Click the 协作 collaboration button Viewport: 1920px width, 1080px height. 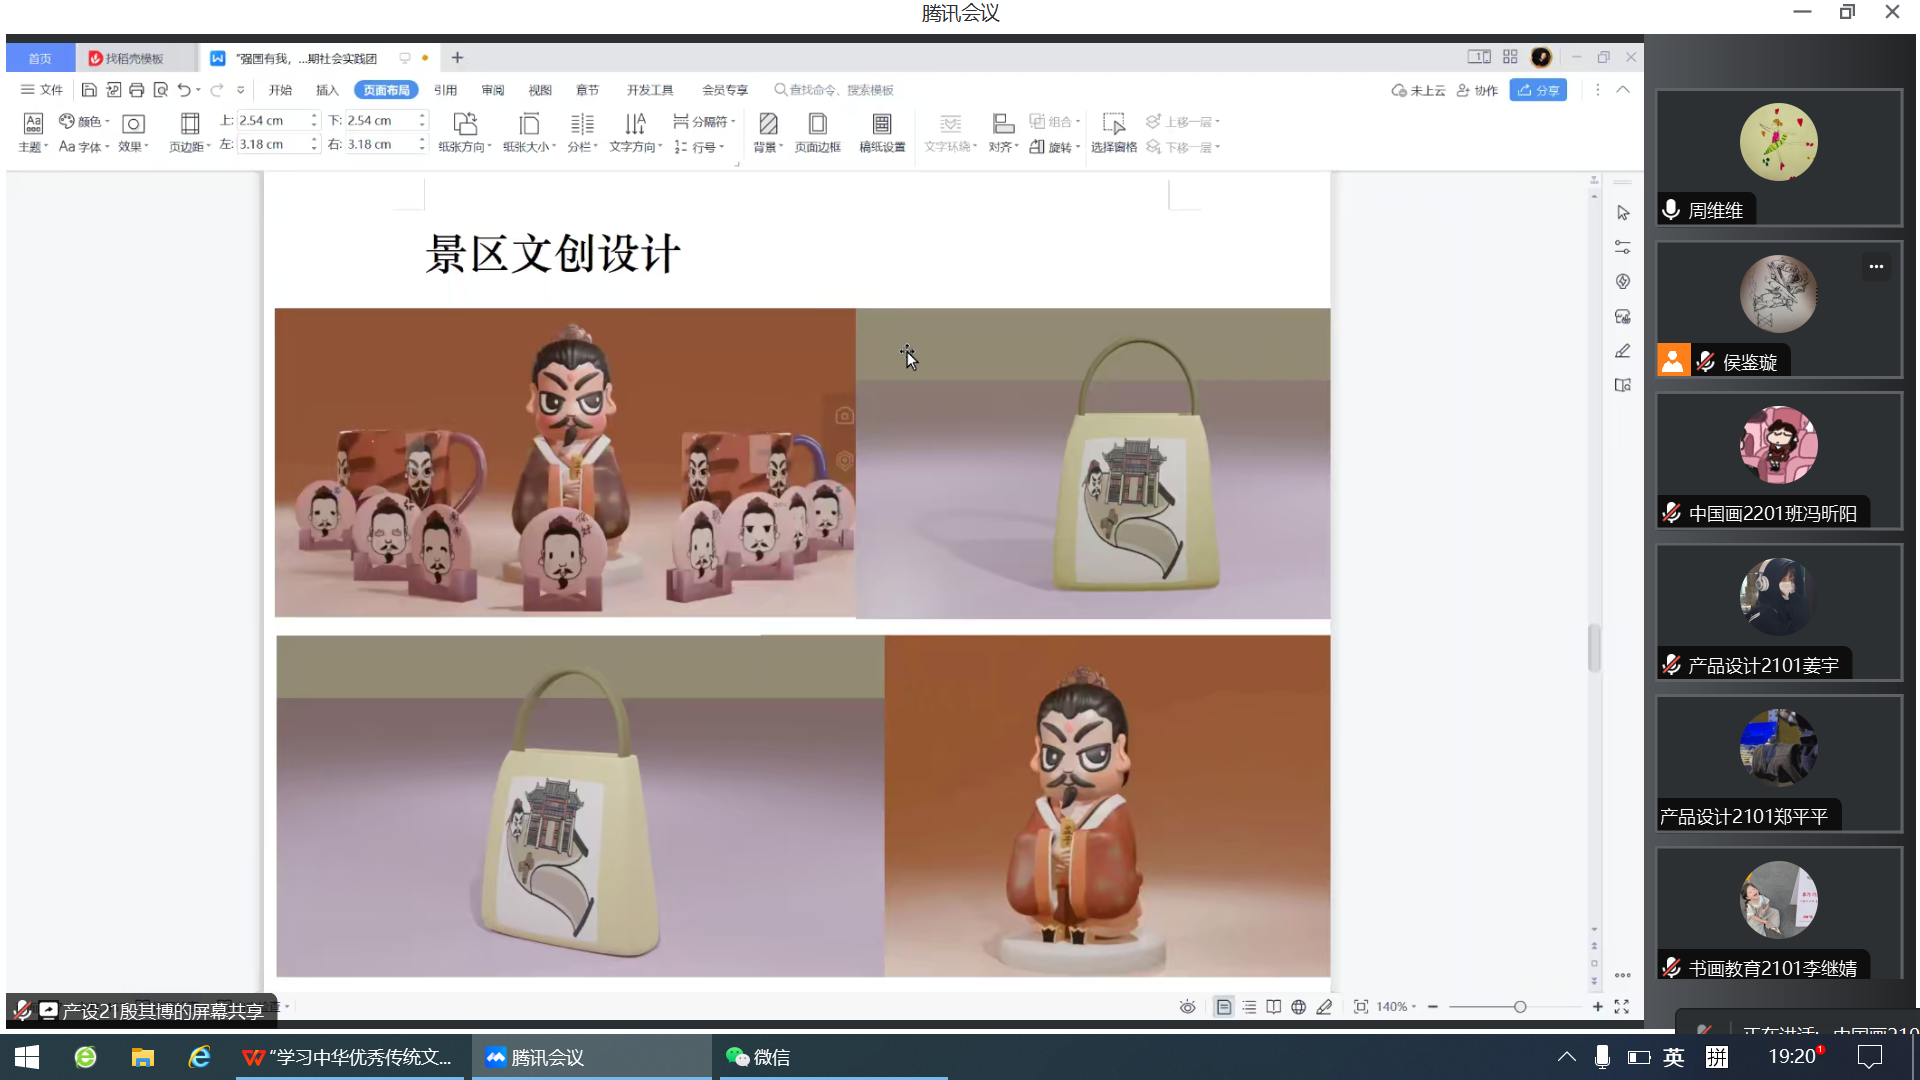pos(1477,90)
